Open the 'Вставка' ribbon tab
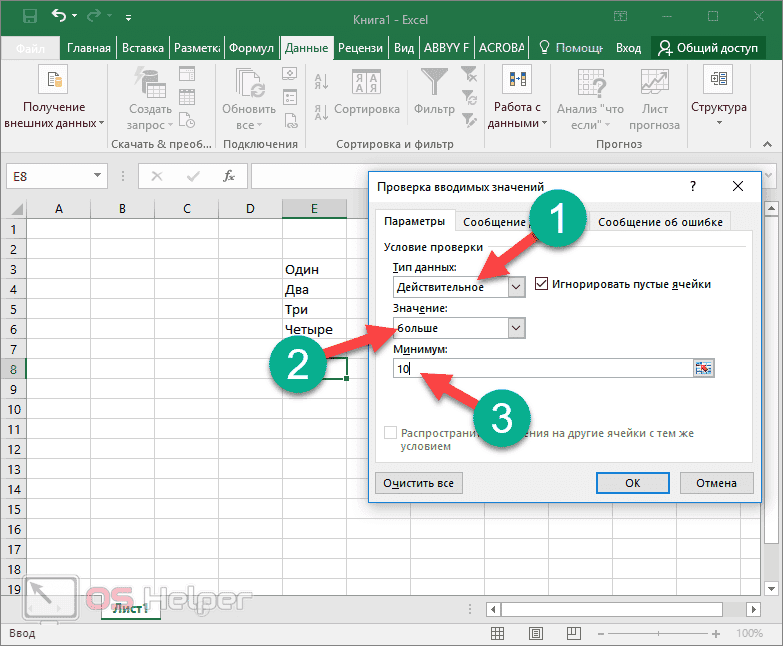This screenshot has width=783, height=646. [143, 47]
